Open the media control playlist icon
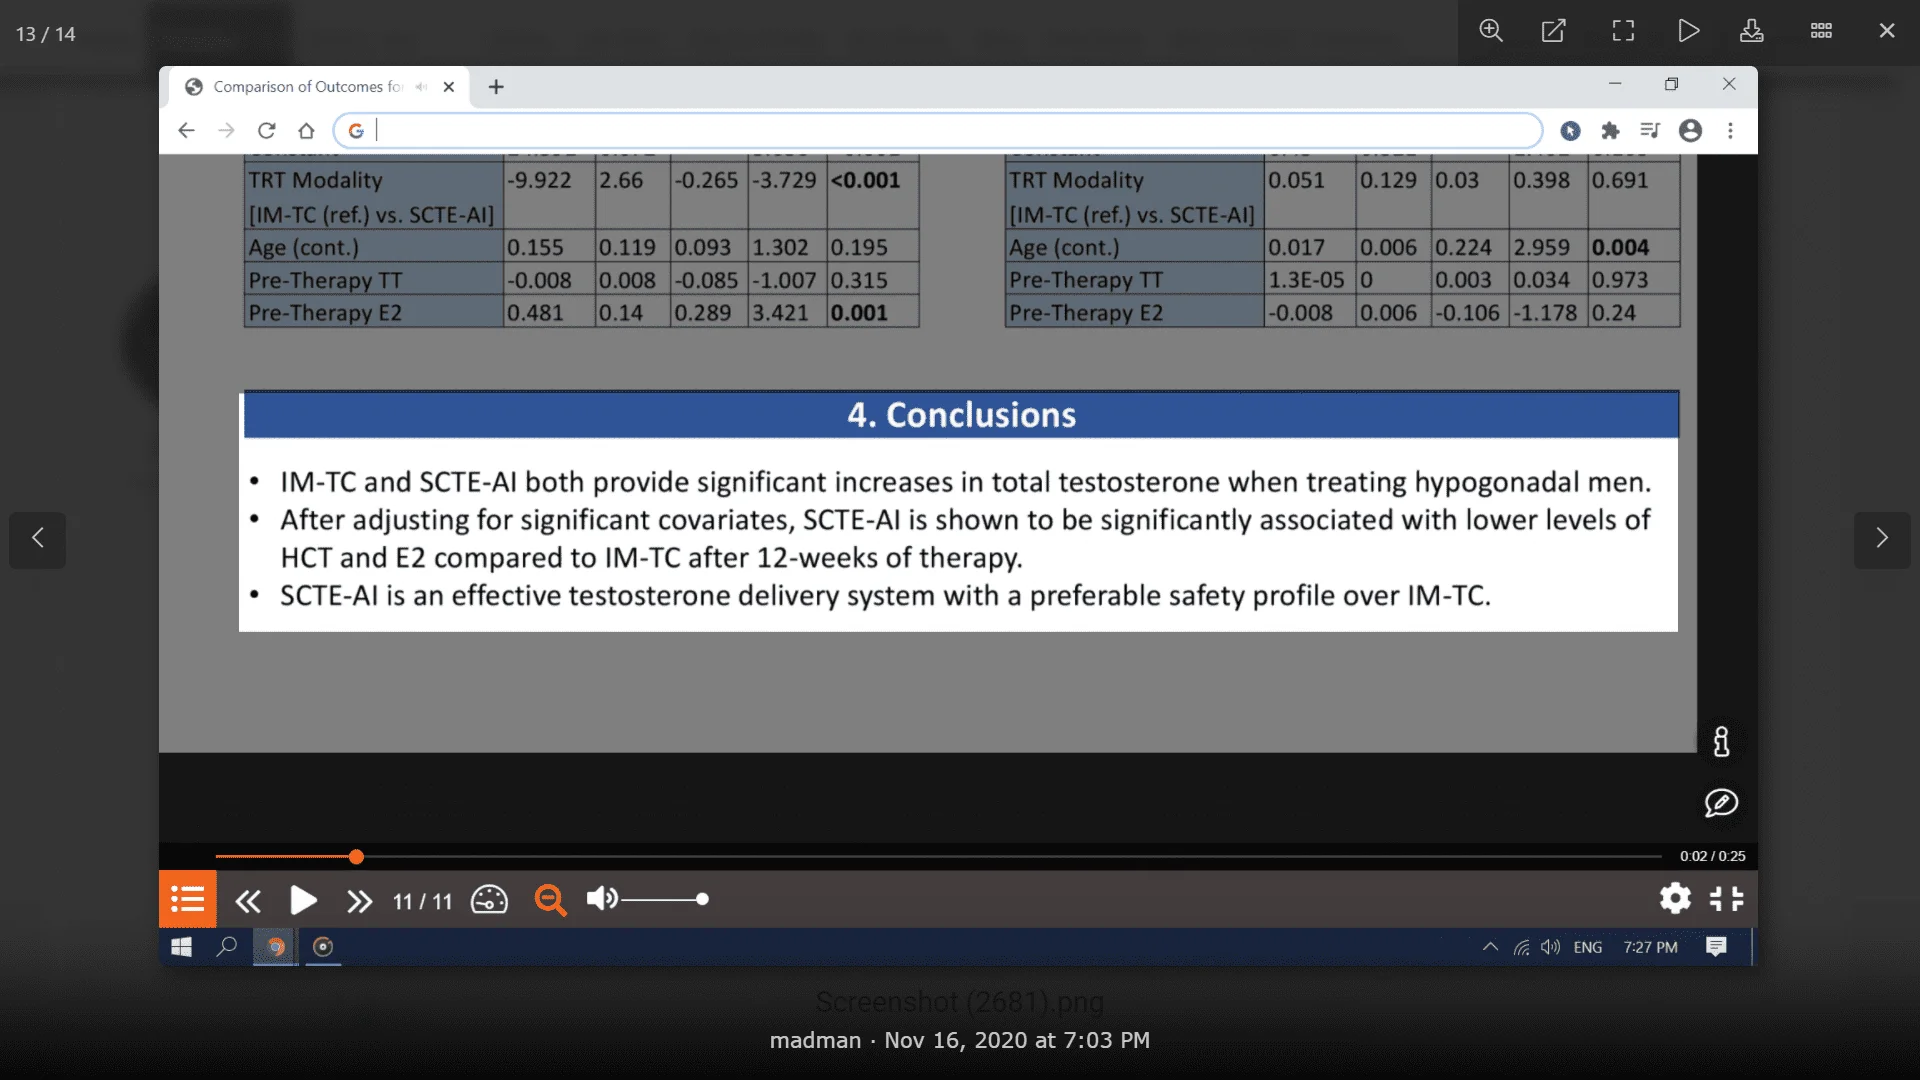Viewport: 1920px width, 1080px height. (1650, 131)
